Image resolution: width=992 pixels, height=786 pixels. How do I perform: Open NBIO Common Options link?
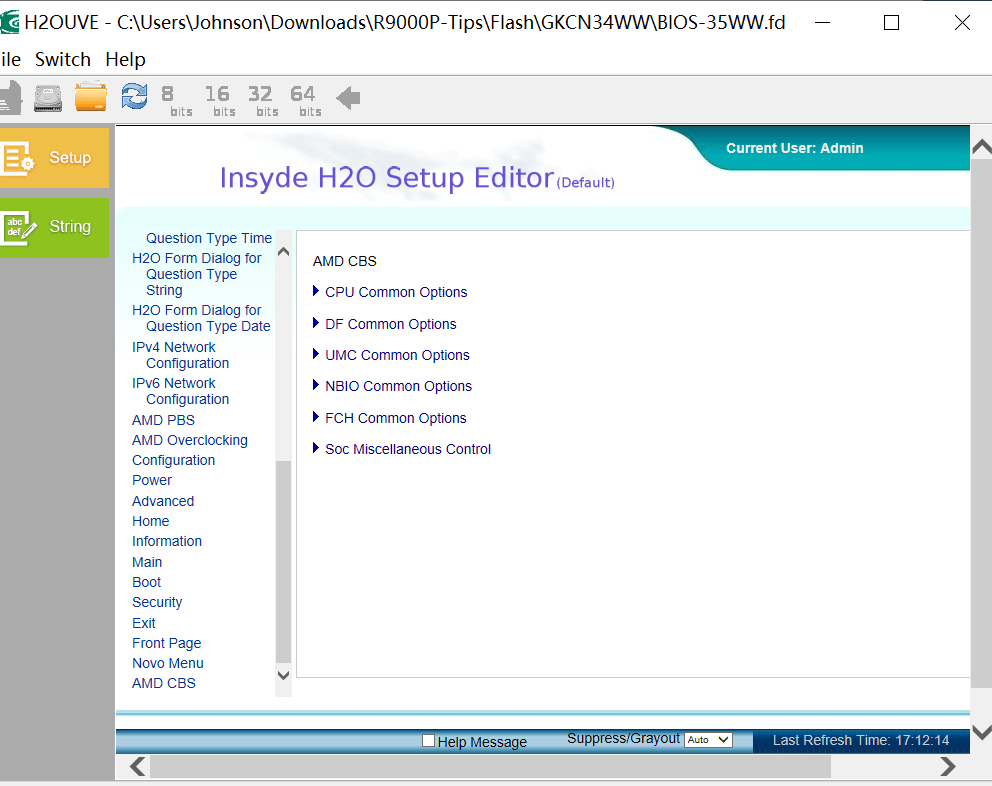[x=399, y=386]
